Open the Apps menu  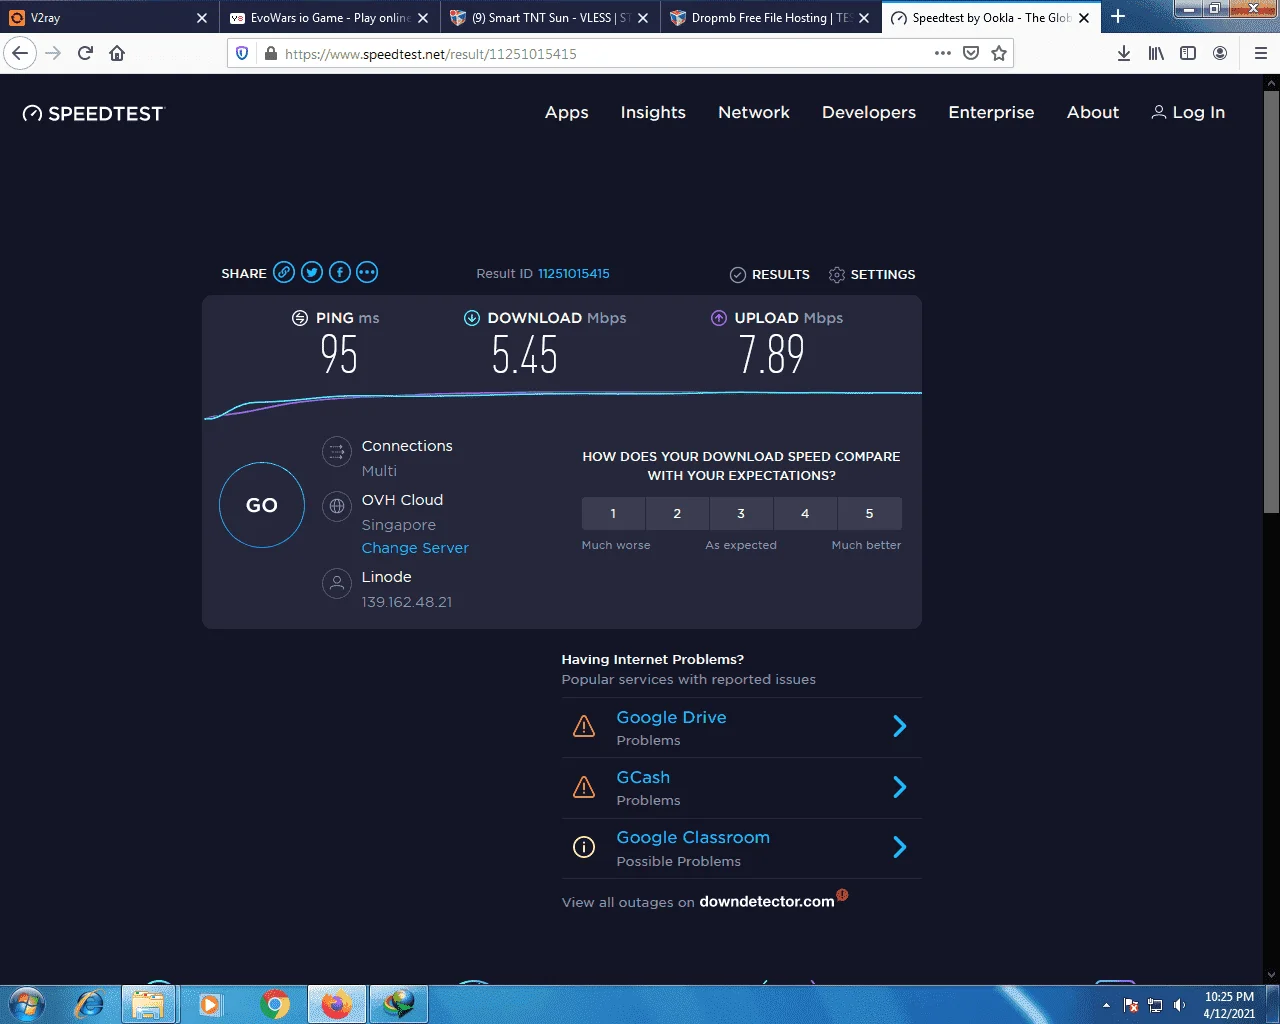567,113
